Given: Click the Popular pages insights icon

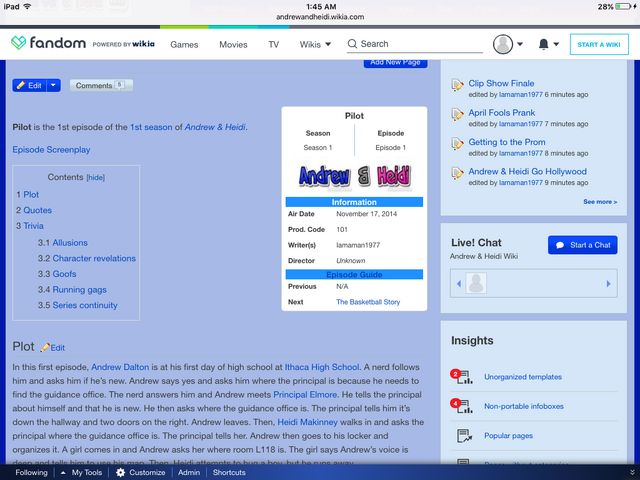Looking at the screenshot, I should [464, 436].
